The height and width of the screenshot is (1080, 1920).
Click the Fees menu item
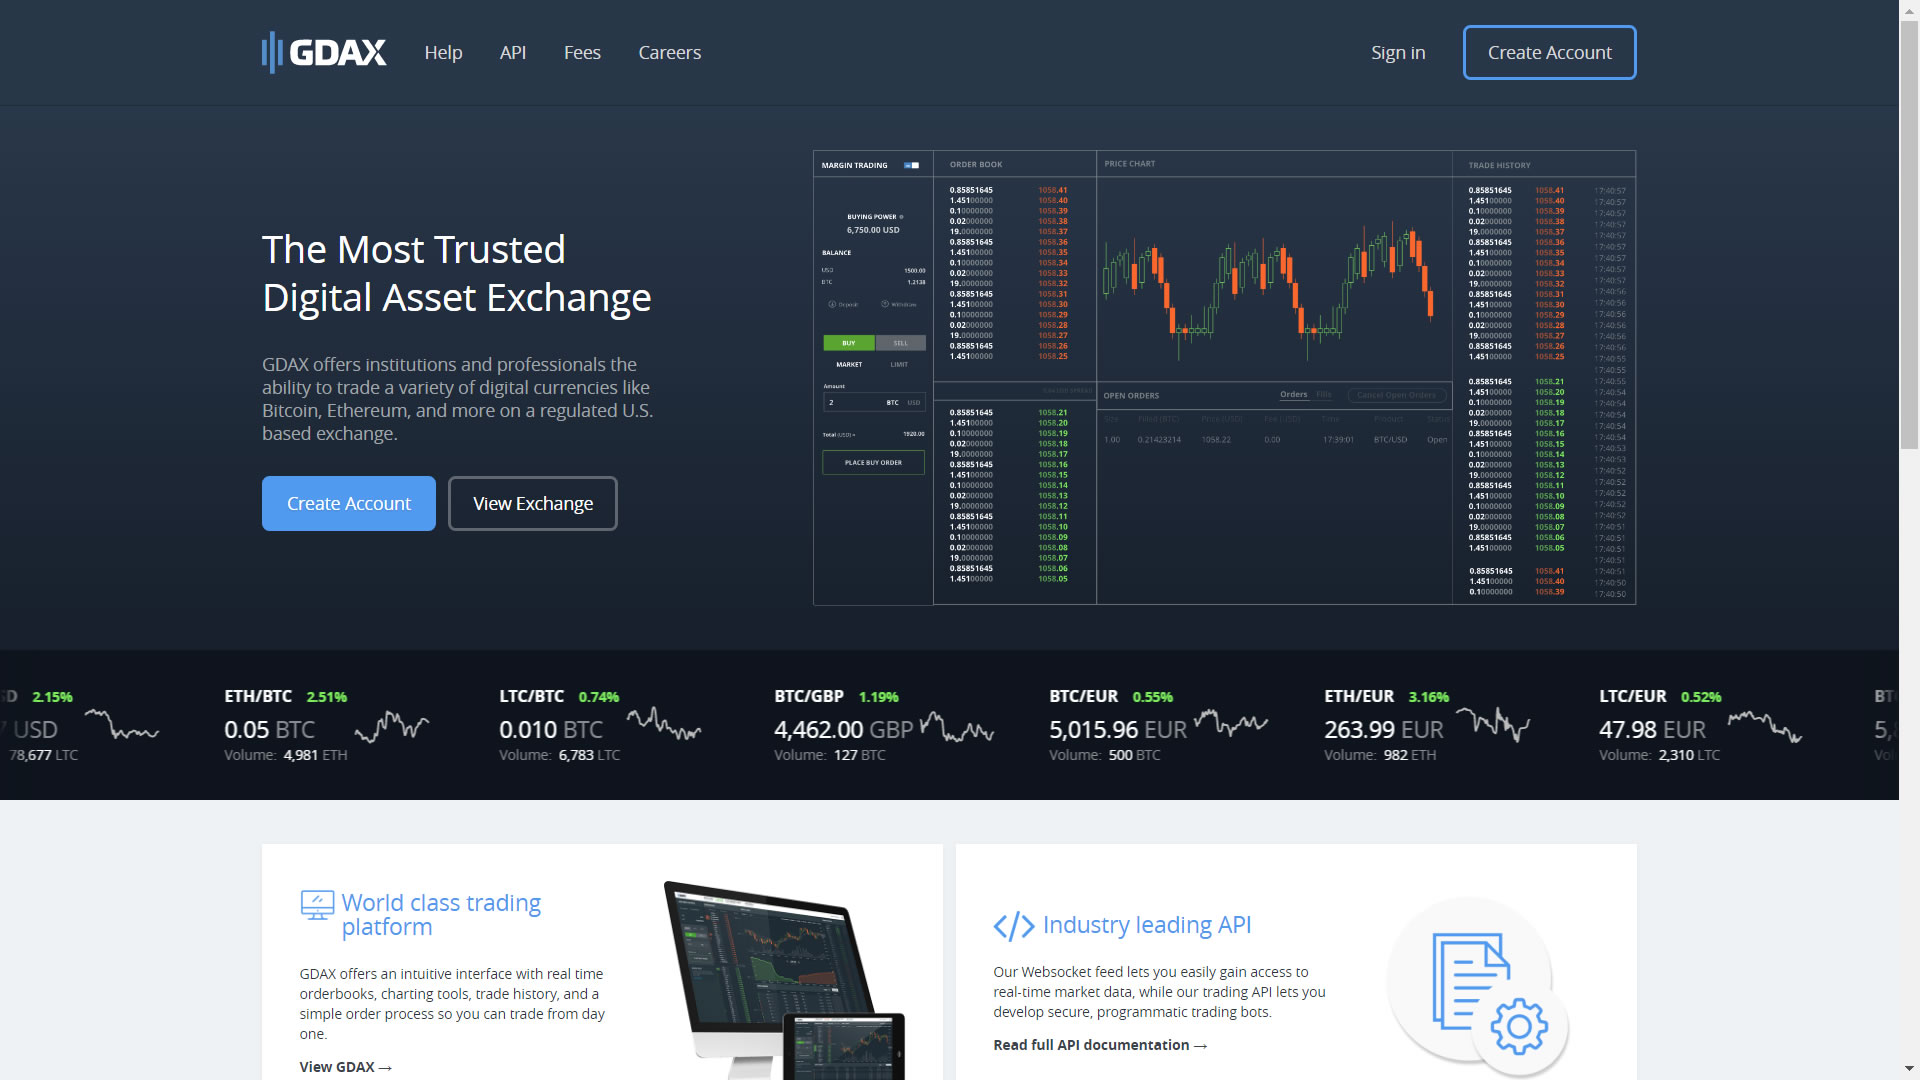click(x=582, y=51)
